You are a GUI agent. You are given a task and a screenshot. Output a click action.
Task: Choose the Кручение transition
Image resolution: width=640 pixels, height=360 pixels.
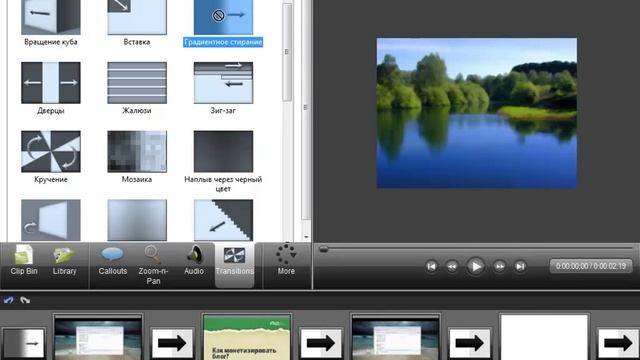[x=51, y=151]
